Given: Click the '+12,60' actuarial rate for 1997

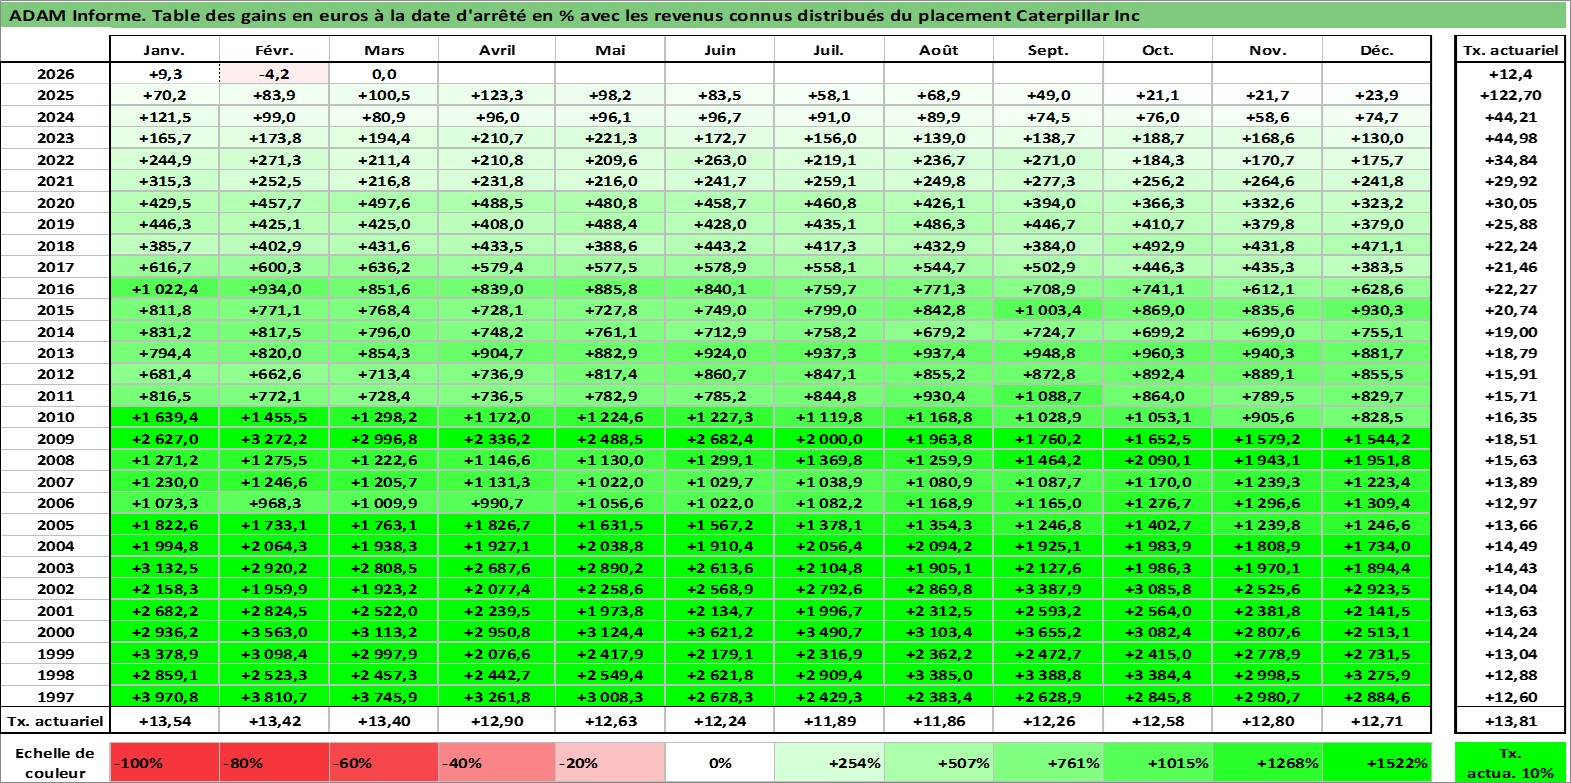Looking at the screenshot, I should tap(1510, 697).
